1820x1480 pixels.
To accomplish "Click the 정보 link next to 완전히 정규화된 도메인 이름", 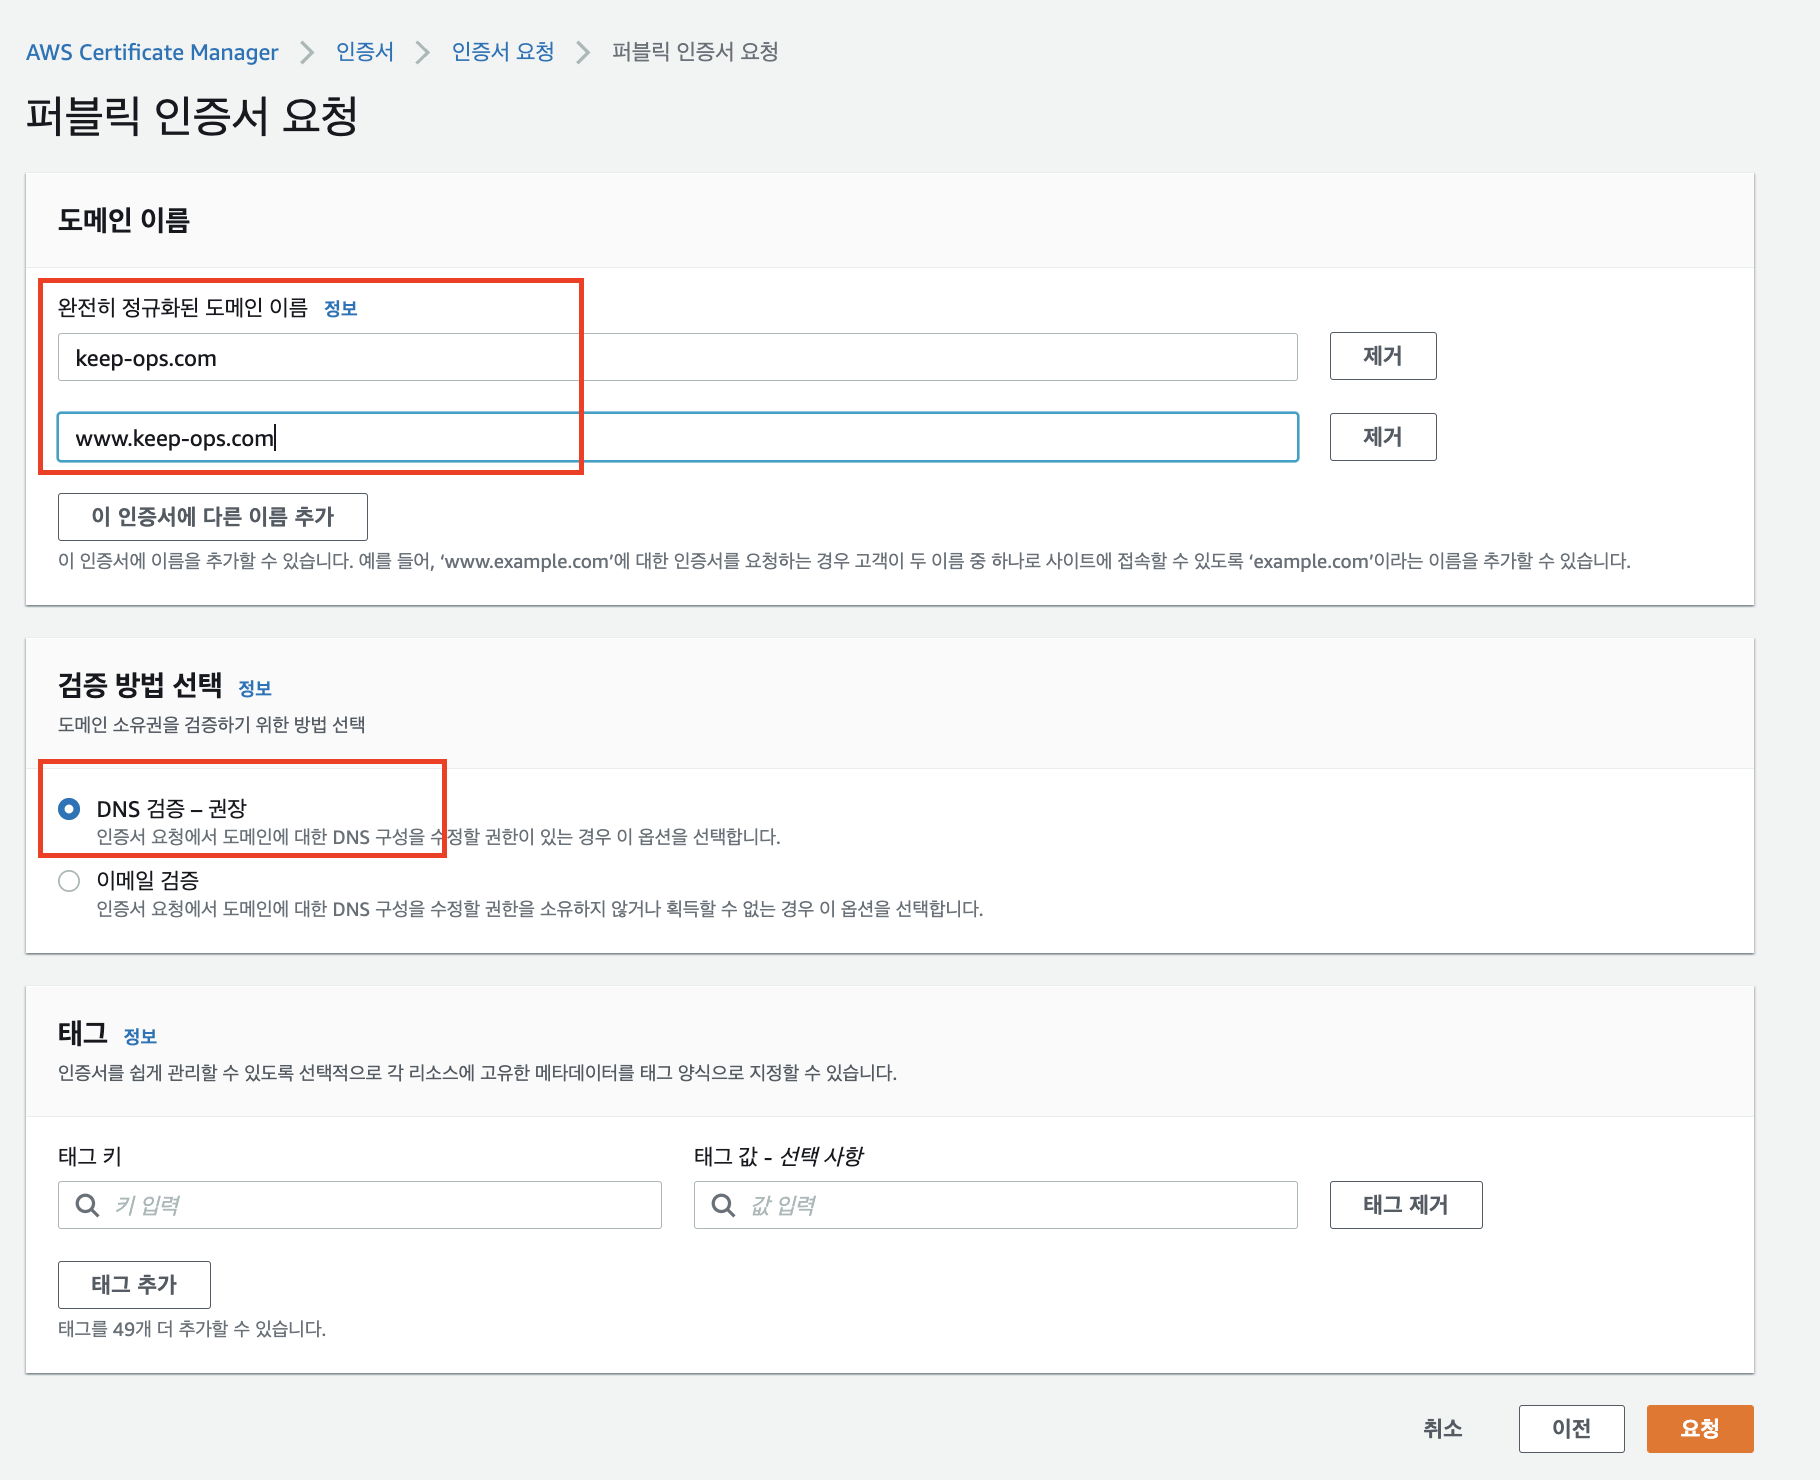I will [341, 309].
